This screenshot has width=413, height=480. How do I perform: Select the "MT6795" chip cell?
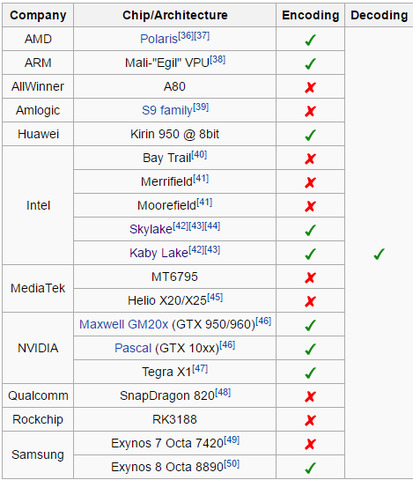tap(175, 277)
